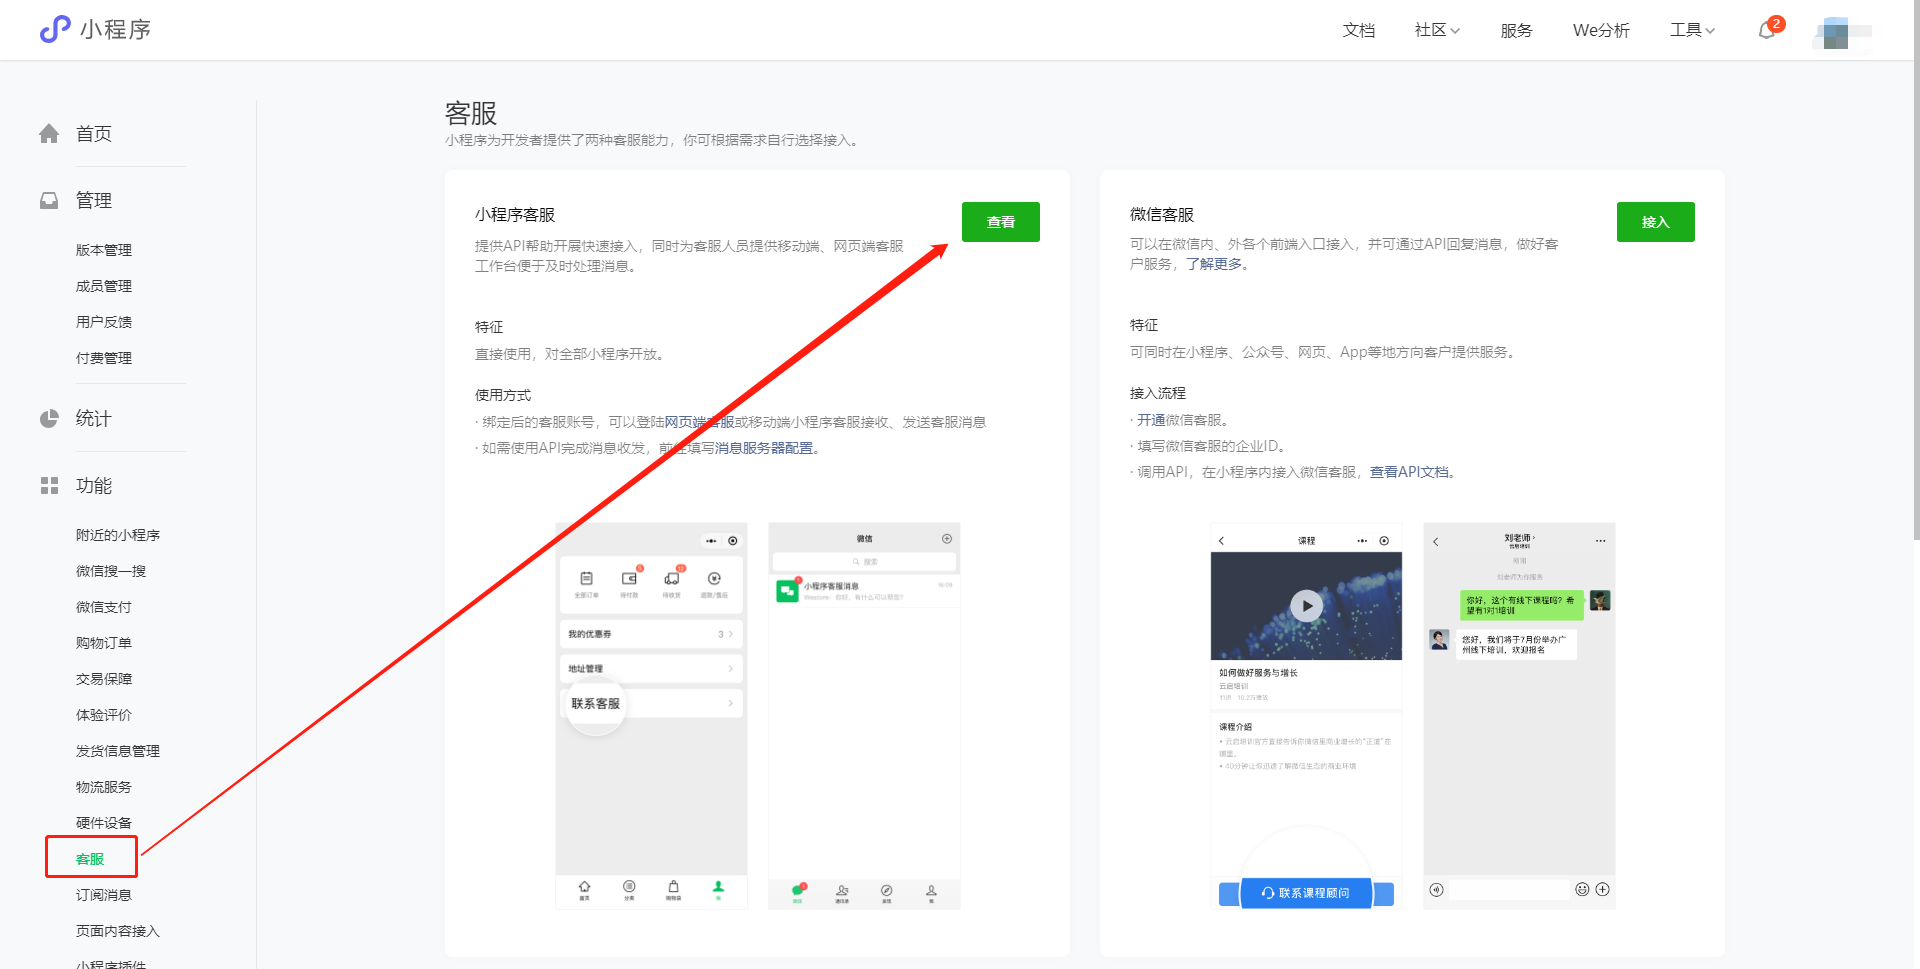This screenshot has width=1920, height=969.
Task: Click the 小程序客服 phone screenshot thumbnail
Action: pyautogui.click(x=651, y=715)
